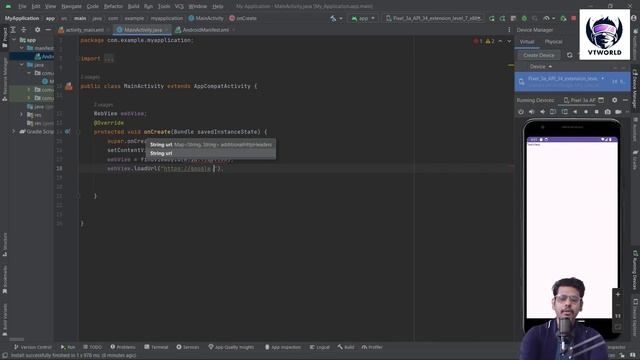Switch to the AndroidManifest.xml editor tab
The image size is (640, 360).
tap(204, 30)
